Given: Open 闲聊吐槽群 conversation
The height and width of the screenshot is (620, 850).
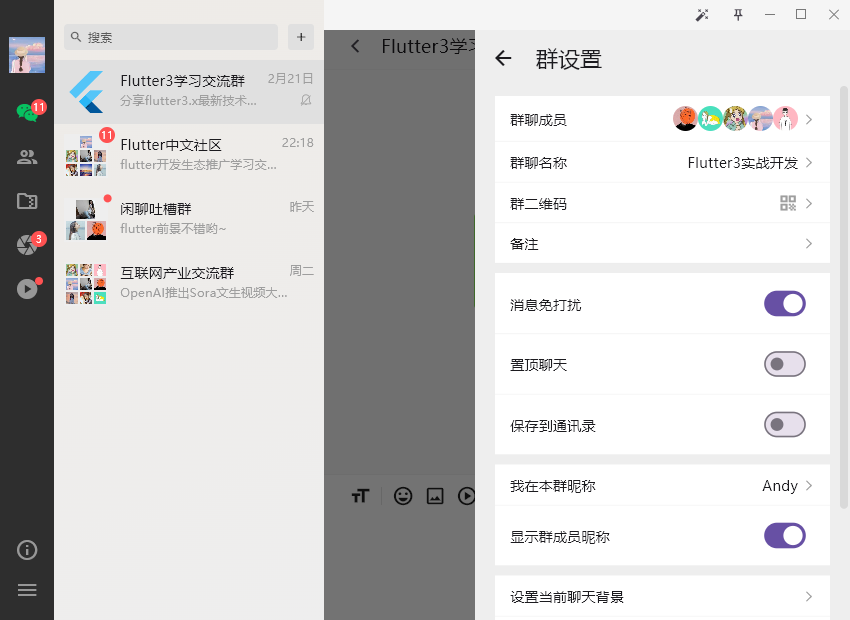Looking at the screenshot, I should point(189,219).
